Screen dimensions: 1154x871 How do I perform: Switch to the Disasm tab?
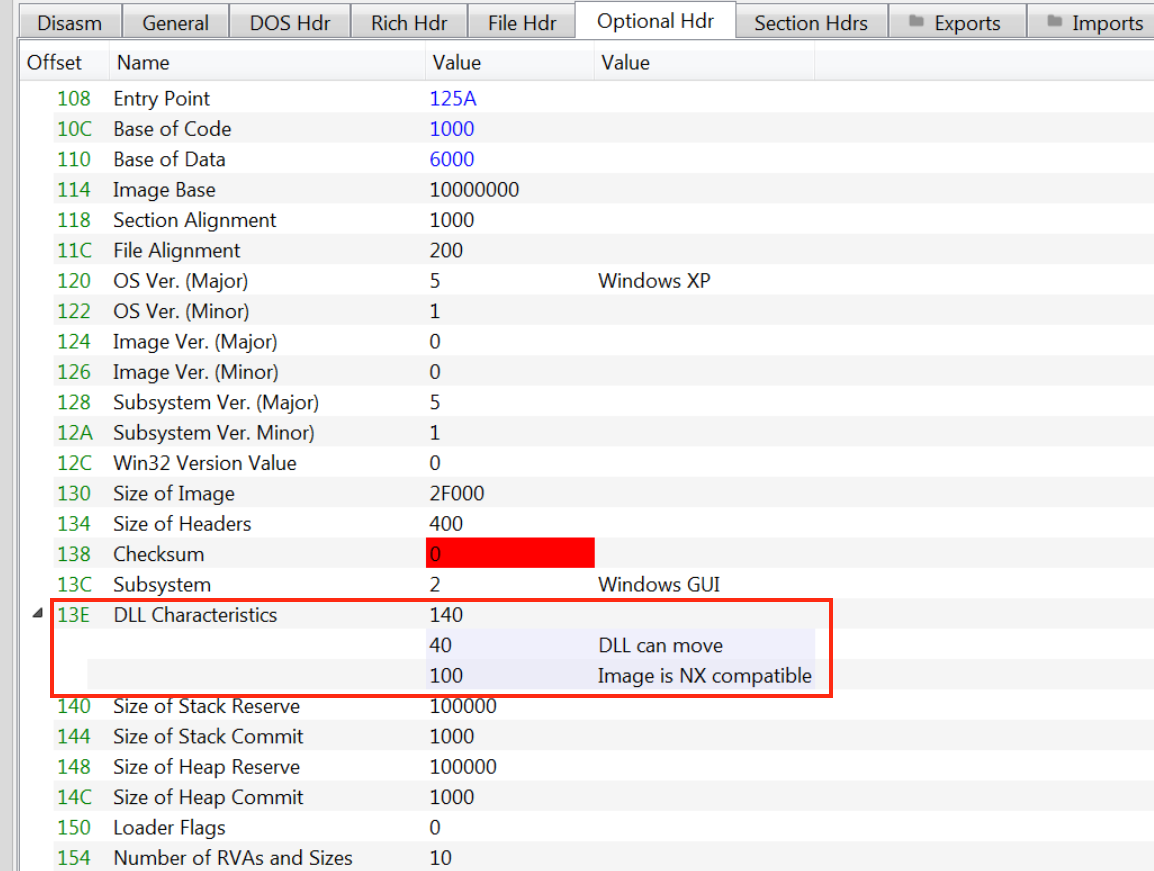(x=69, y=23)
